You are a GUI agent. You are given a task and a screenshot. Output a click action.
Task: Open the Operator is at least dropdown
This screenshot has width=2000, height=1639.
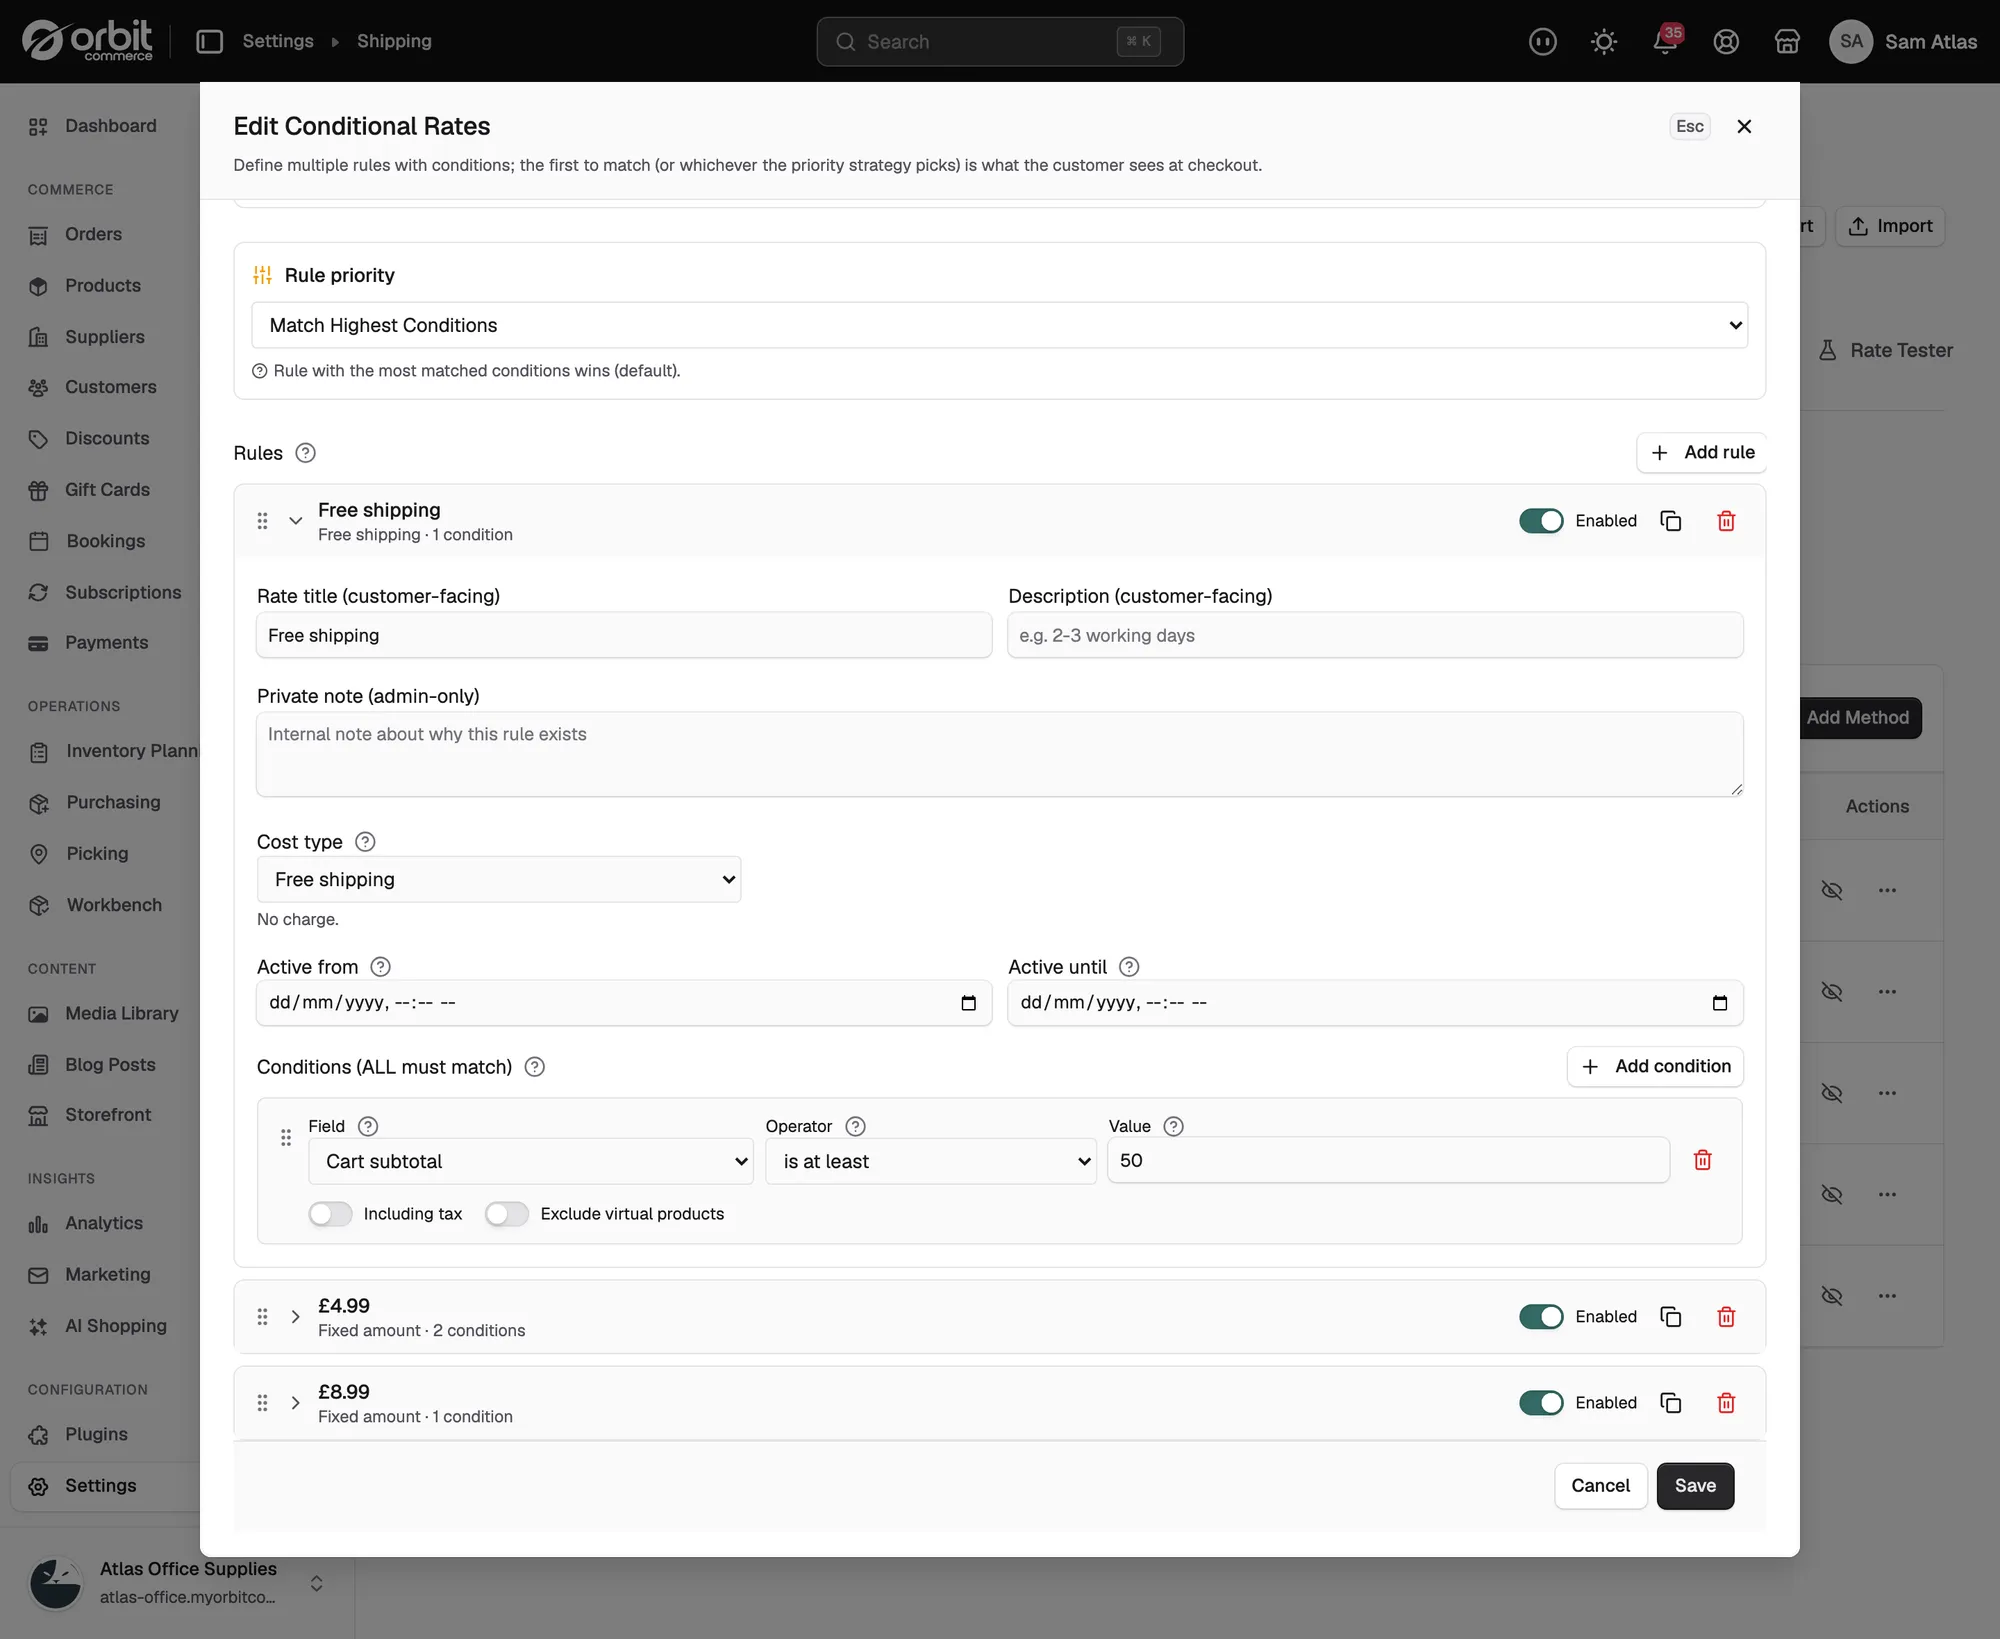point(931,1161)
